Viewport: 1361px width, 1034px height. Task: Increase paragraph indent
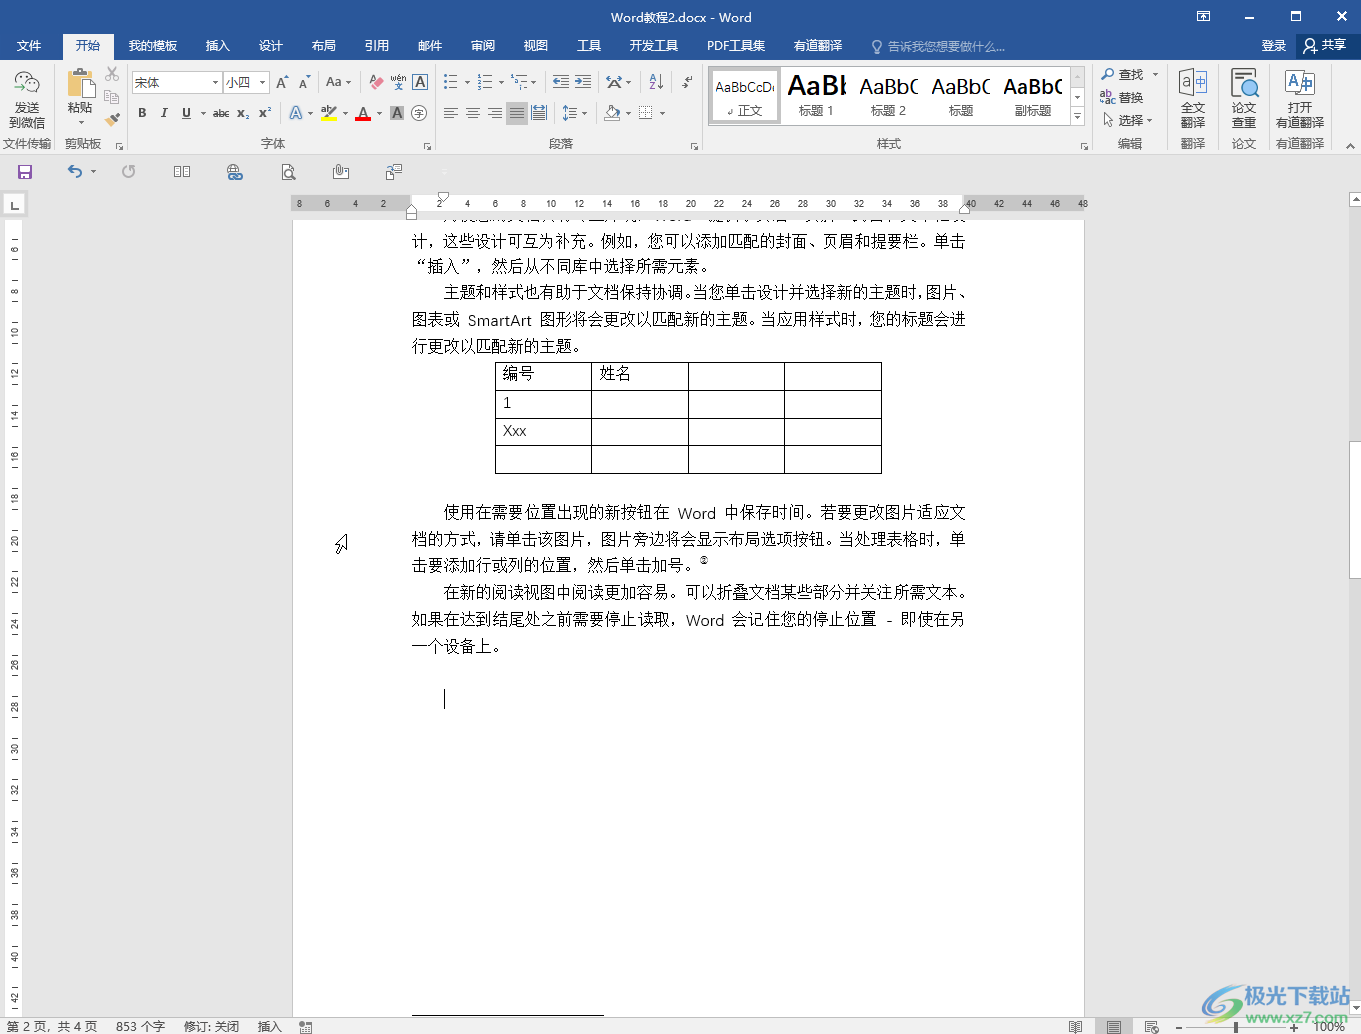click(x=583, y=82)
